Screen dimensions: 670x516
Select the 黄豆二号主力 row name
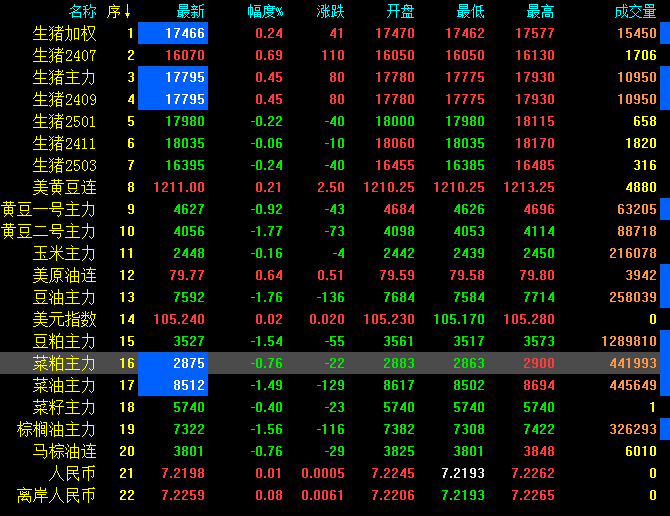(48, 231)
